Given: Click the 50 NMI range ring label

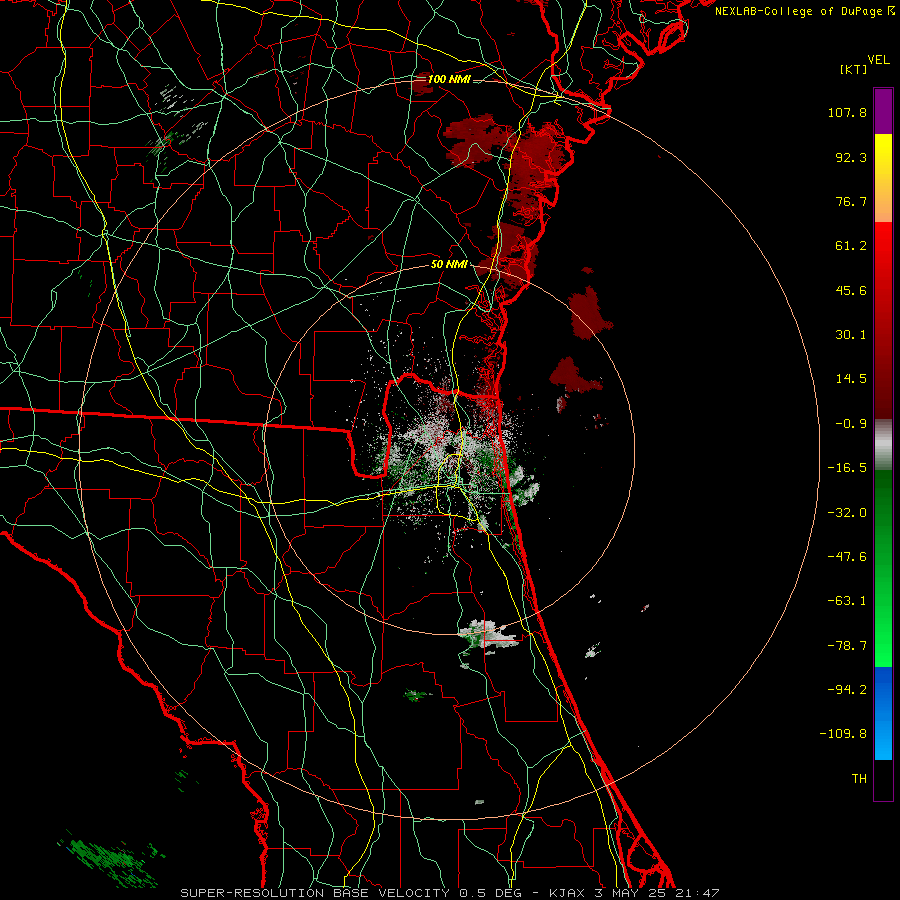Looking at the screenshot, I should 449,265.
